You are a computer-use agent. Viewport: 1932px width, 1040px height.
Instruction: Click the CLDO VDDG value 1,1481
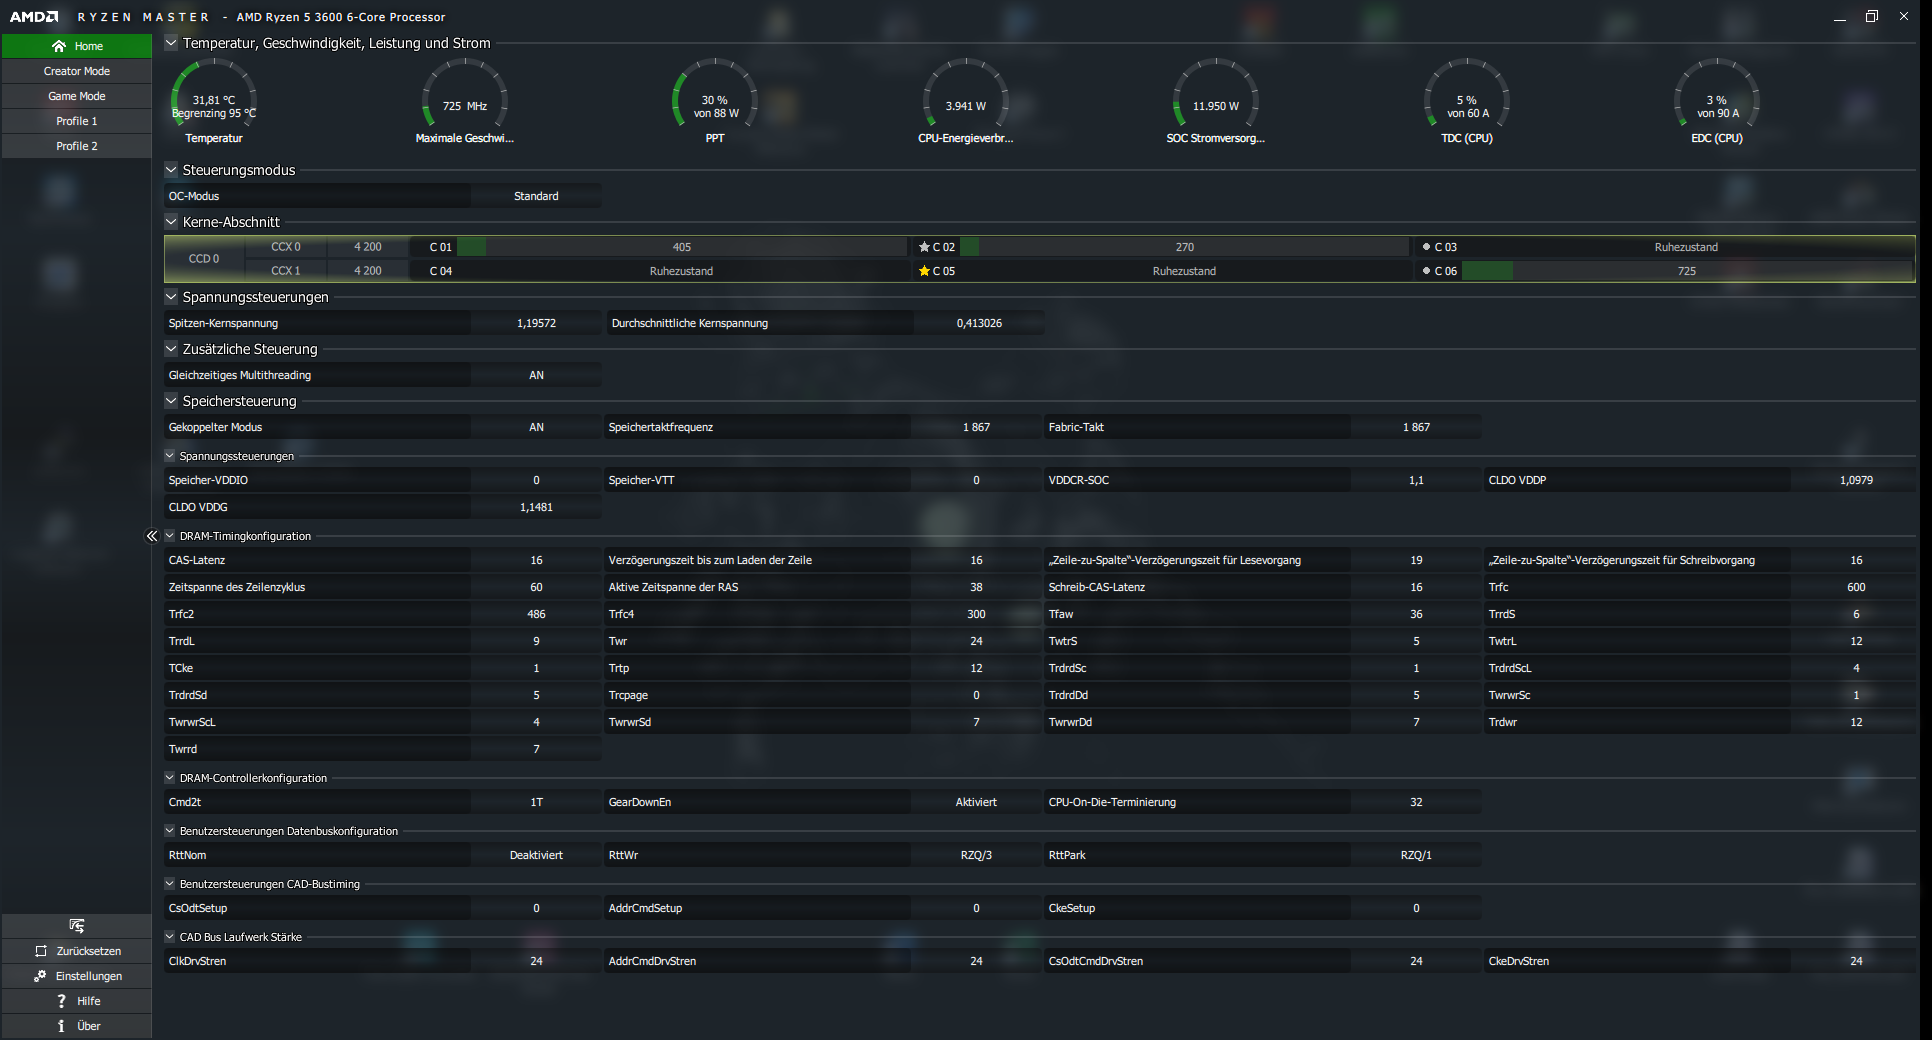click(x=536, y=507)
